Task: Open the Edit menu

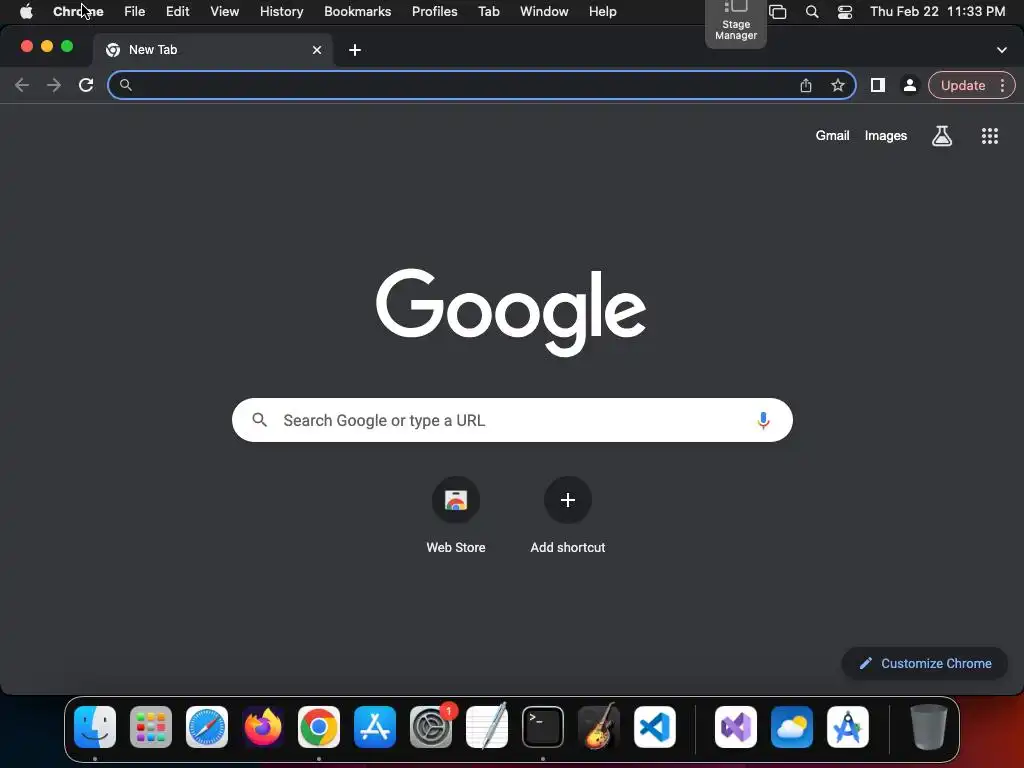Action: 178,12
